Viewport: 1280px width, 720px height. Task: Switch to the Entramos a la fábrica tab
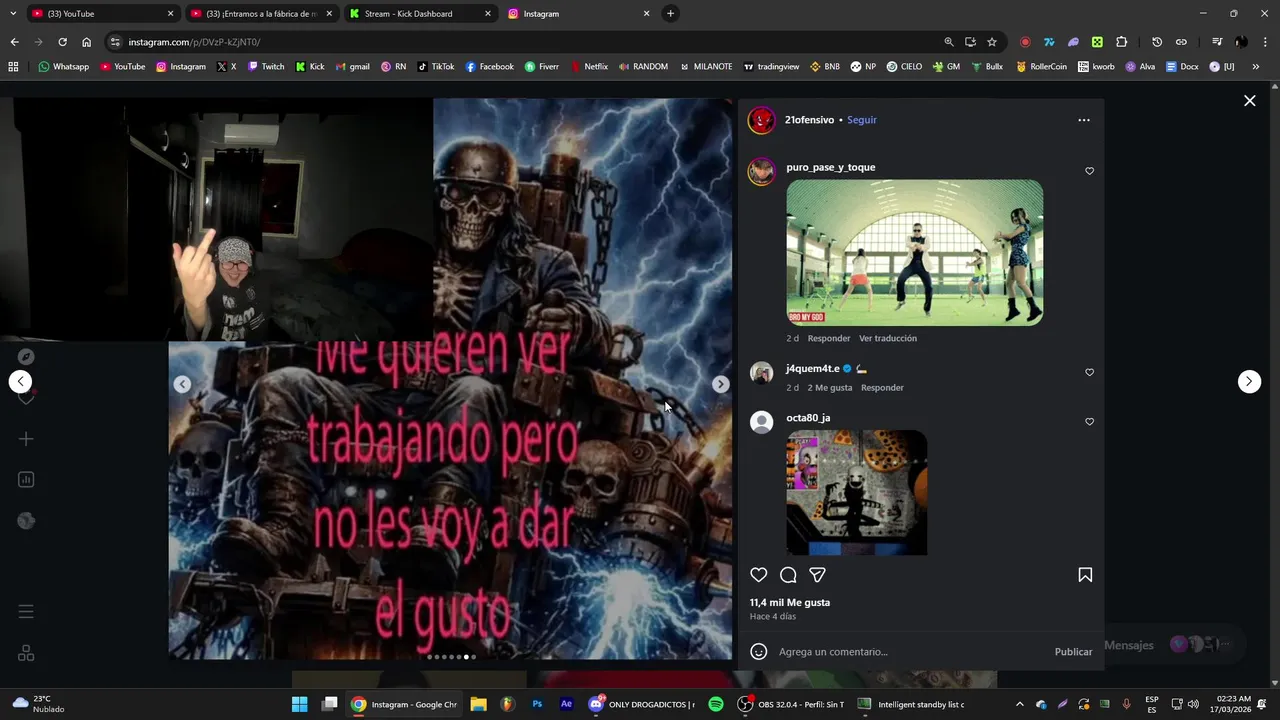260,14
